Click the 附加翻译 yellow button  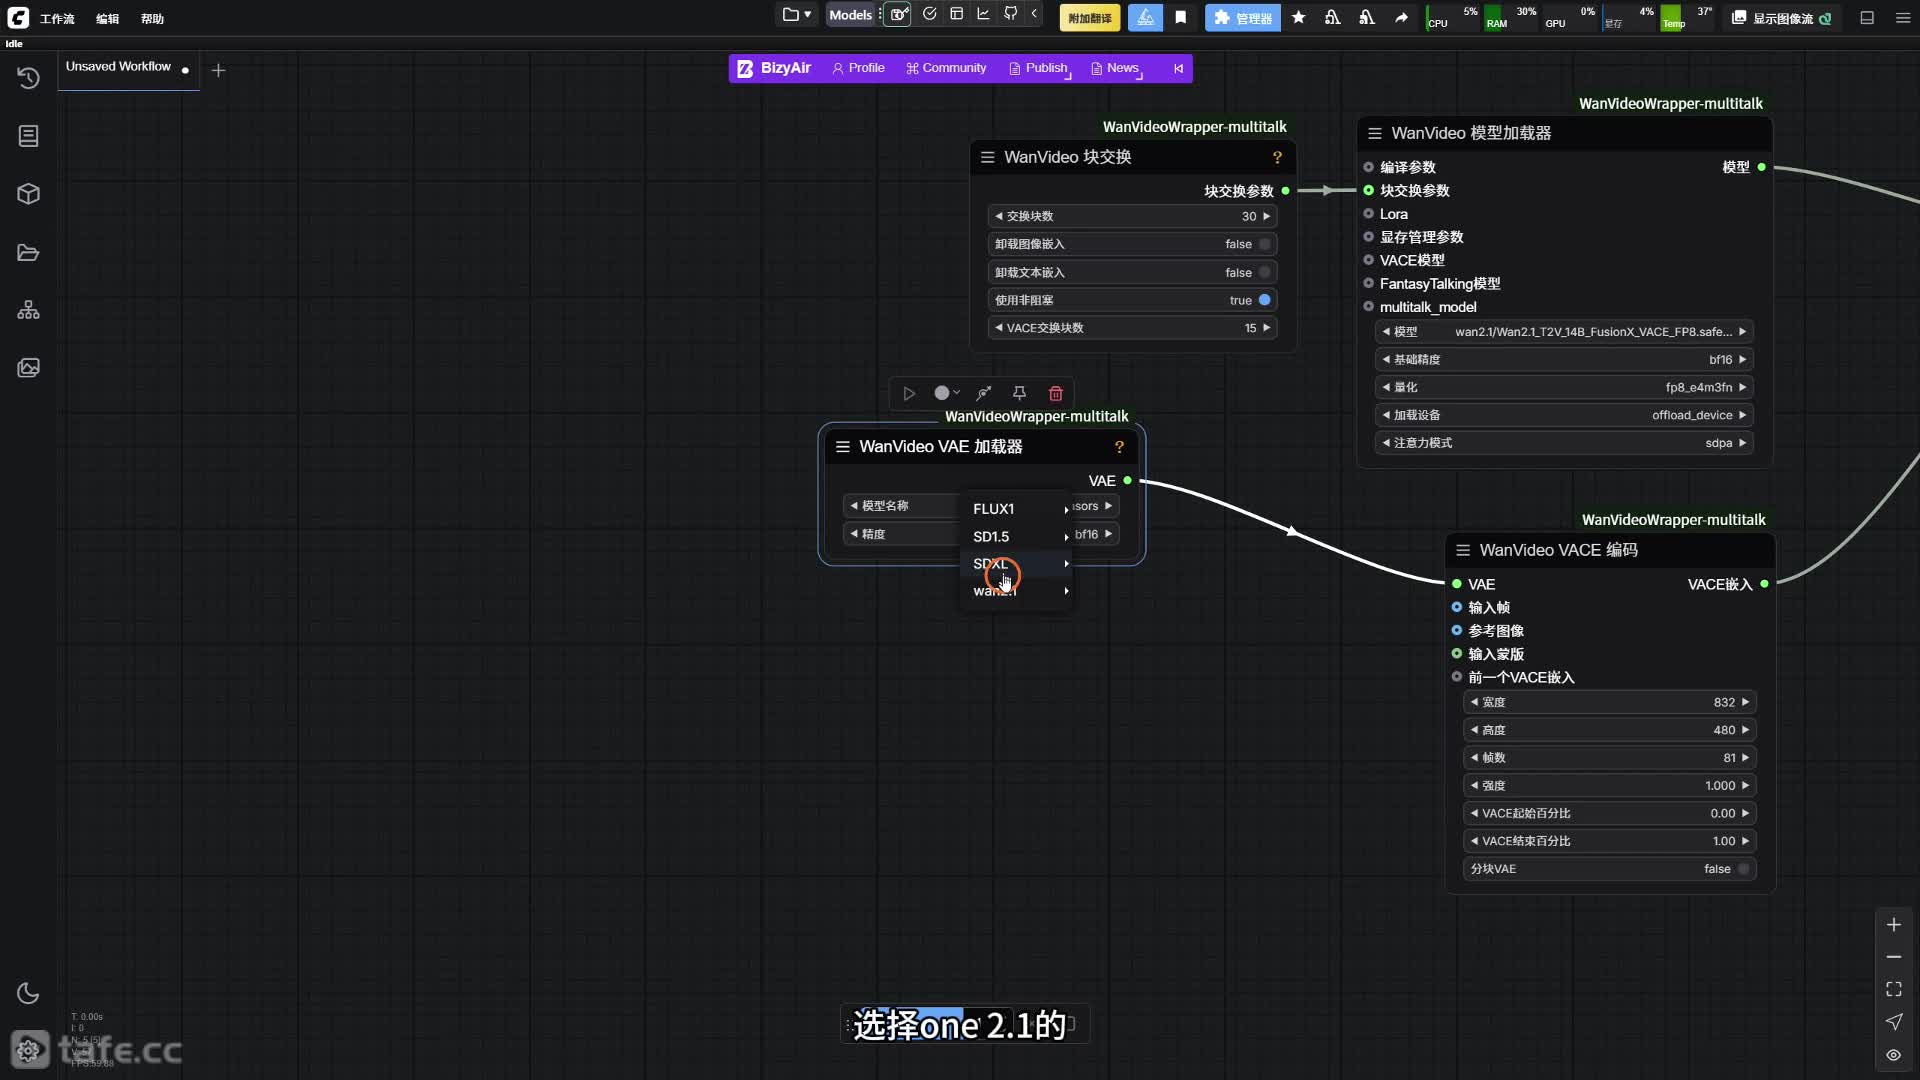(x=1089, y=18)
